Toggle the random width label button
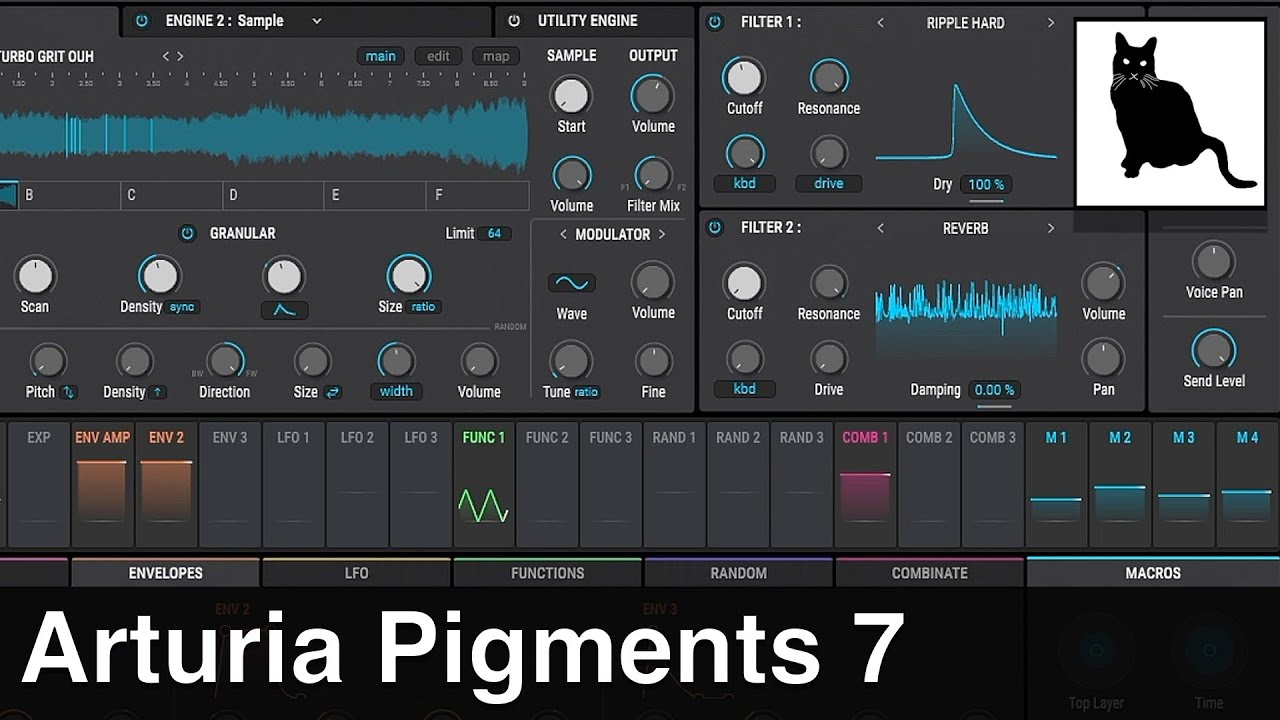The width and height of the screenshot is (1280, 720). tap(396, 392)
